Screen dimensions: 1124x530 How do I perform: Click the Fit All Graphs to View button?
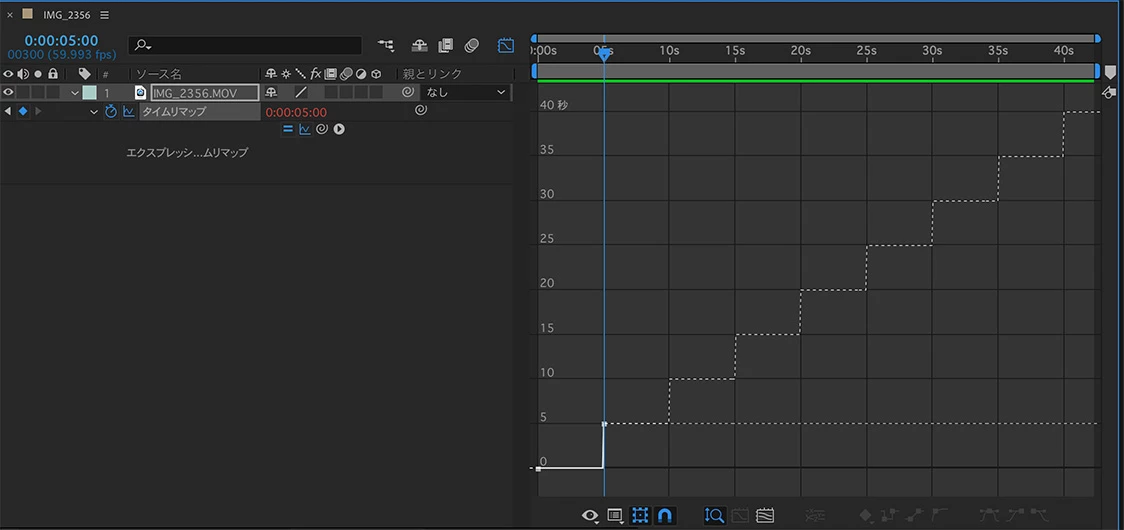point(765,515)
